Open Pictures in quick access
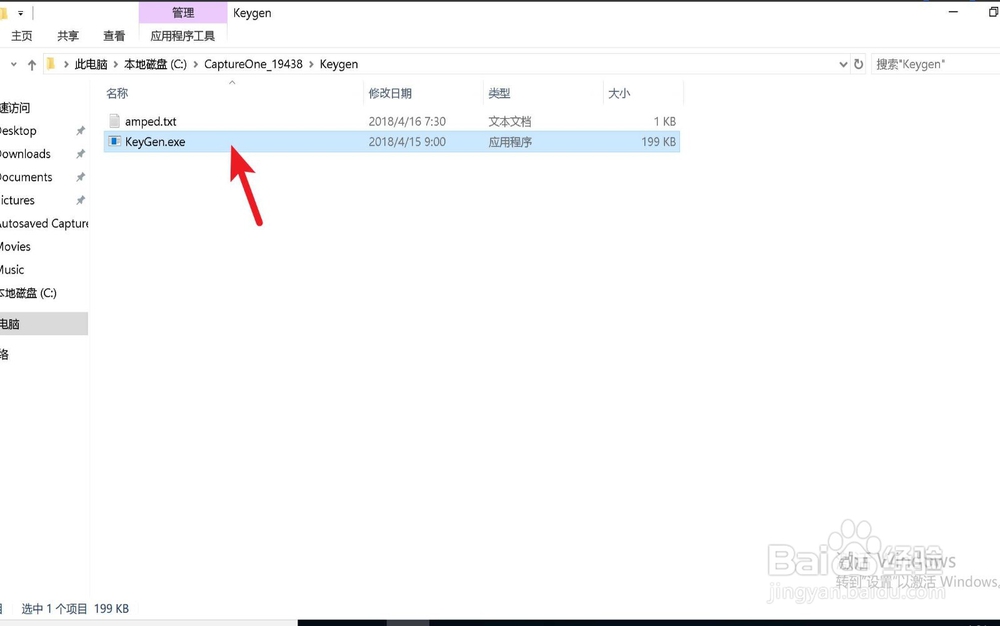Image resolution: width=1000 pixels, height=626 pixels. click(x=17, y=200)
